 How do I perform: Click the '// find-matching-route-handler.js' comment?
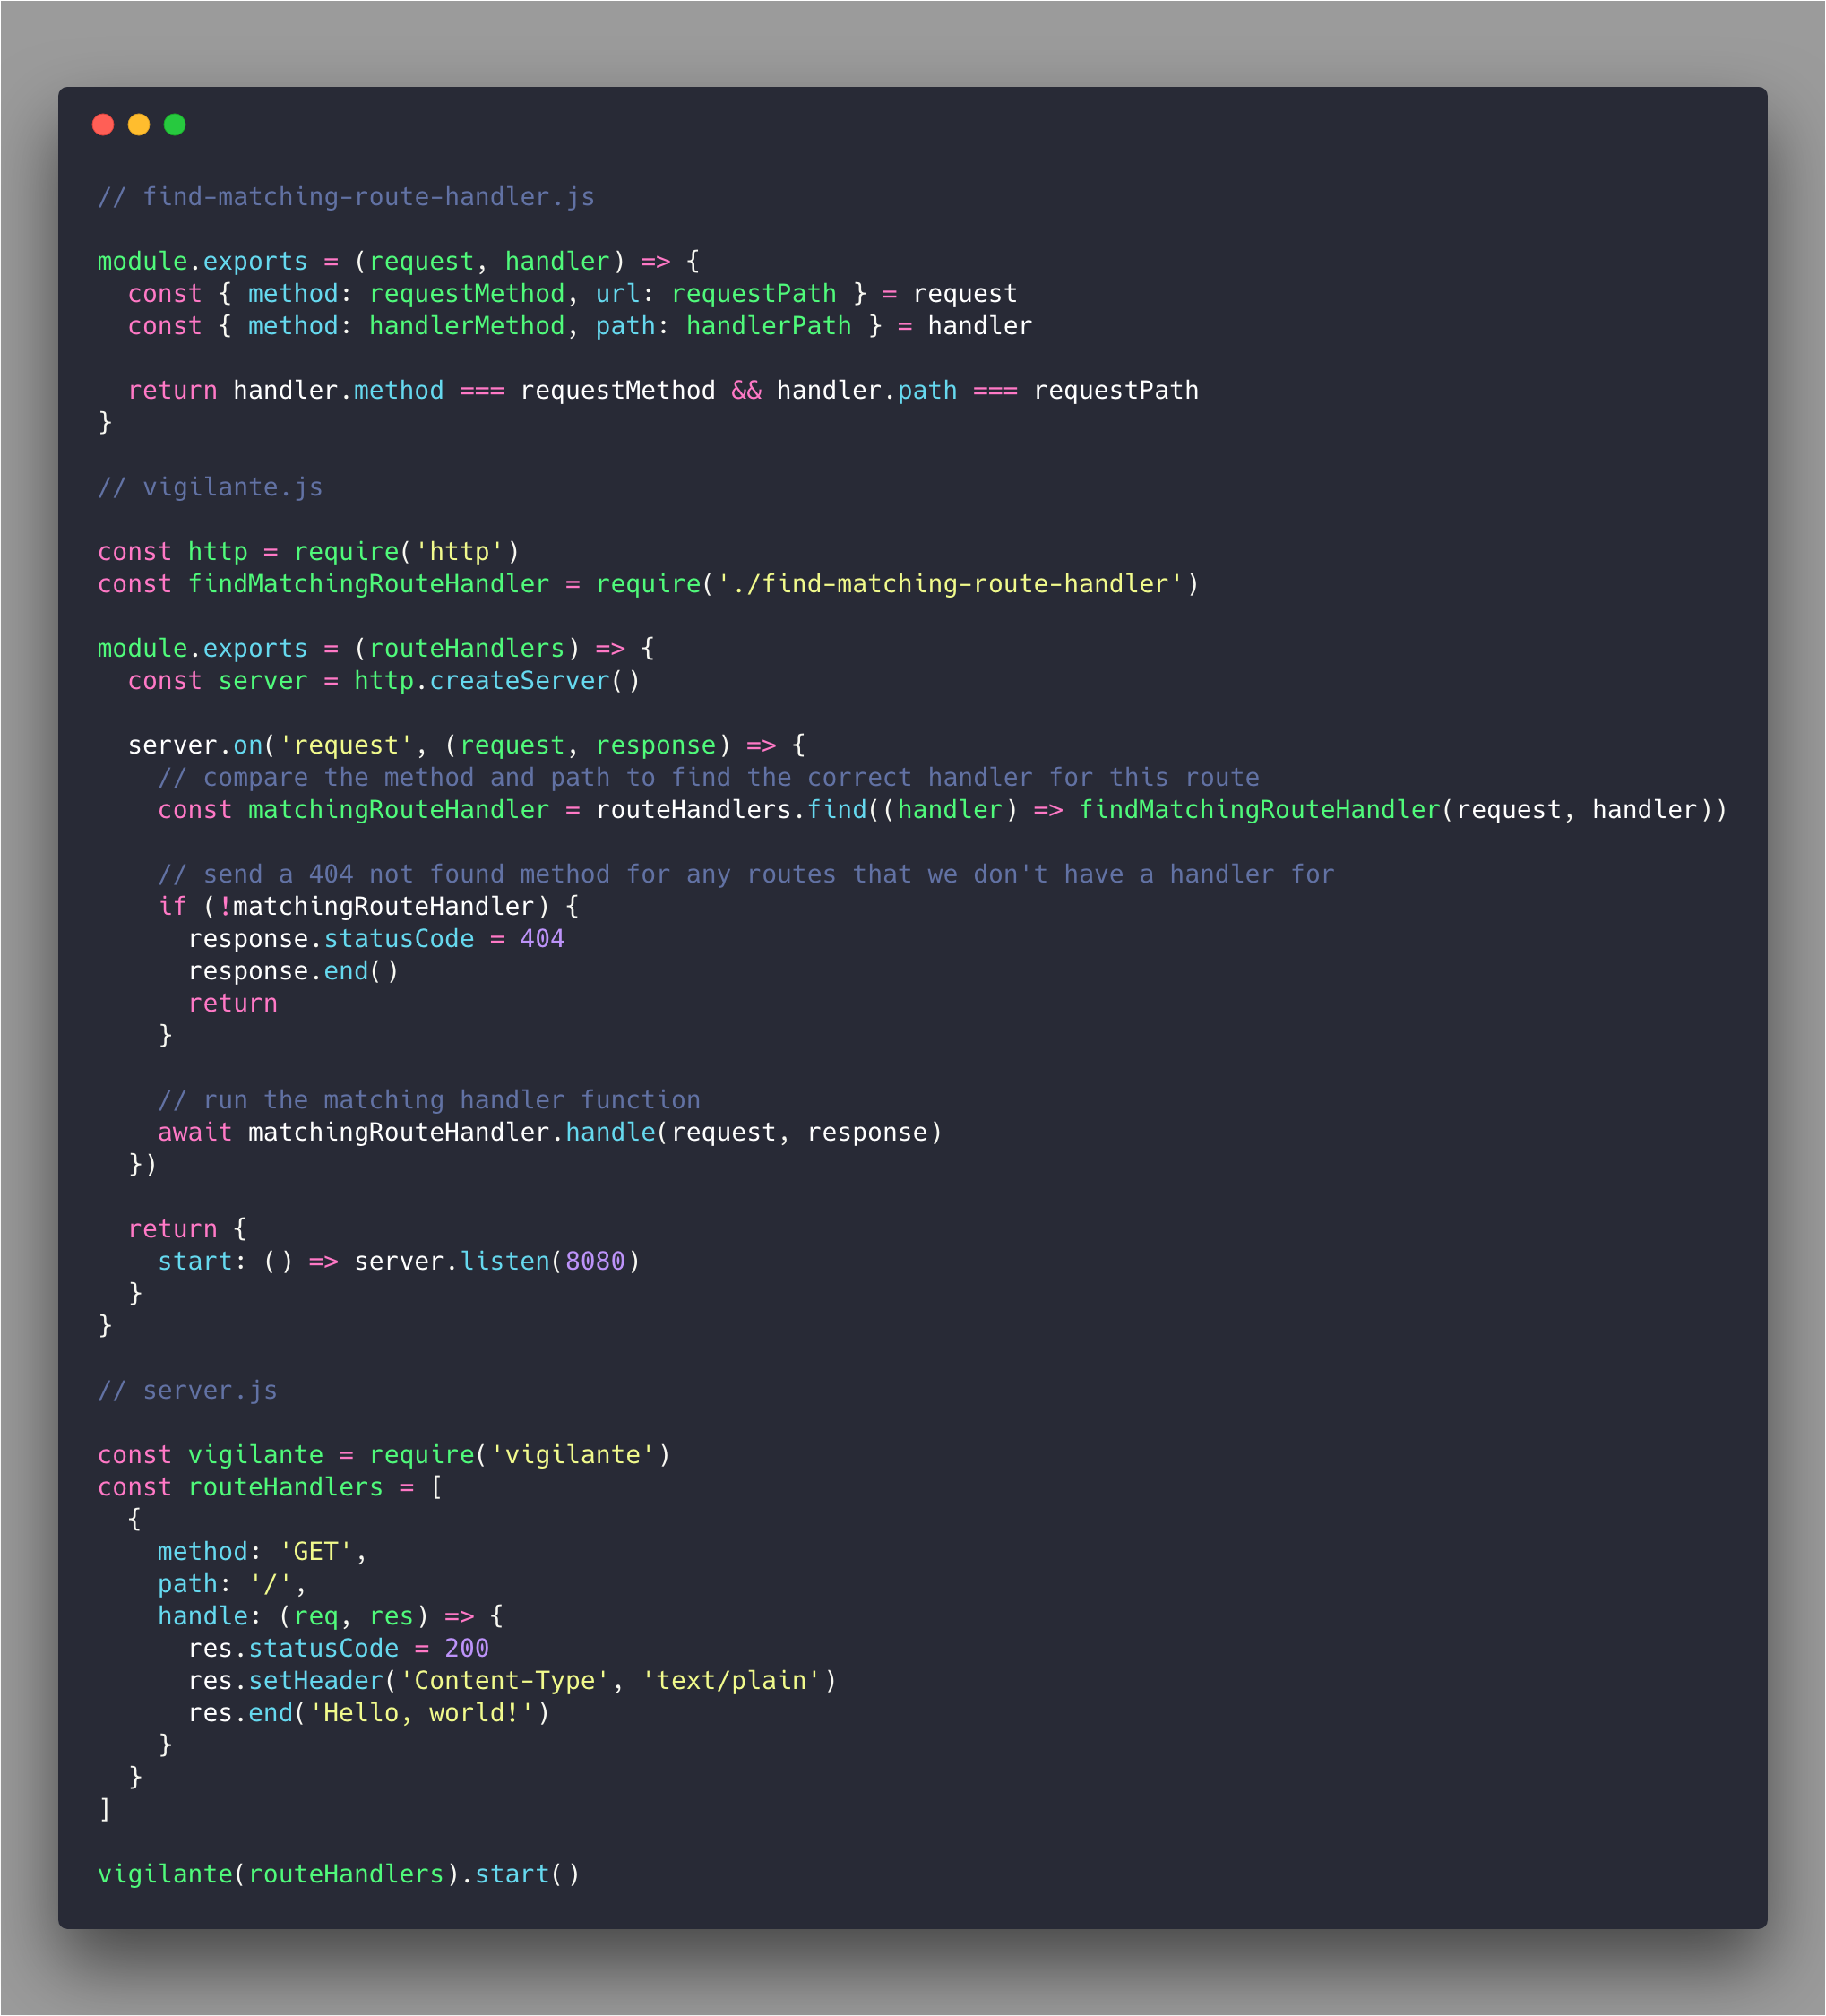point(346,197)
